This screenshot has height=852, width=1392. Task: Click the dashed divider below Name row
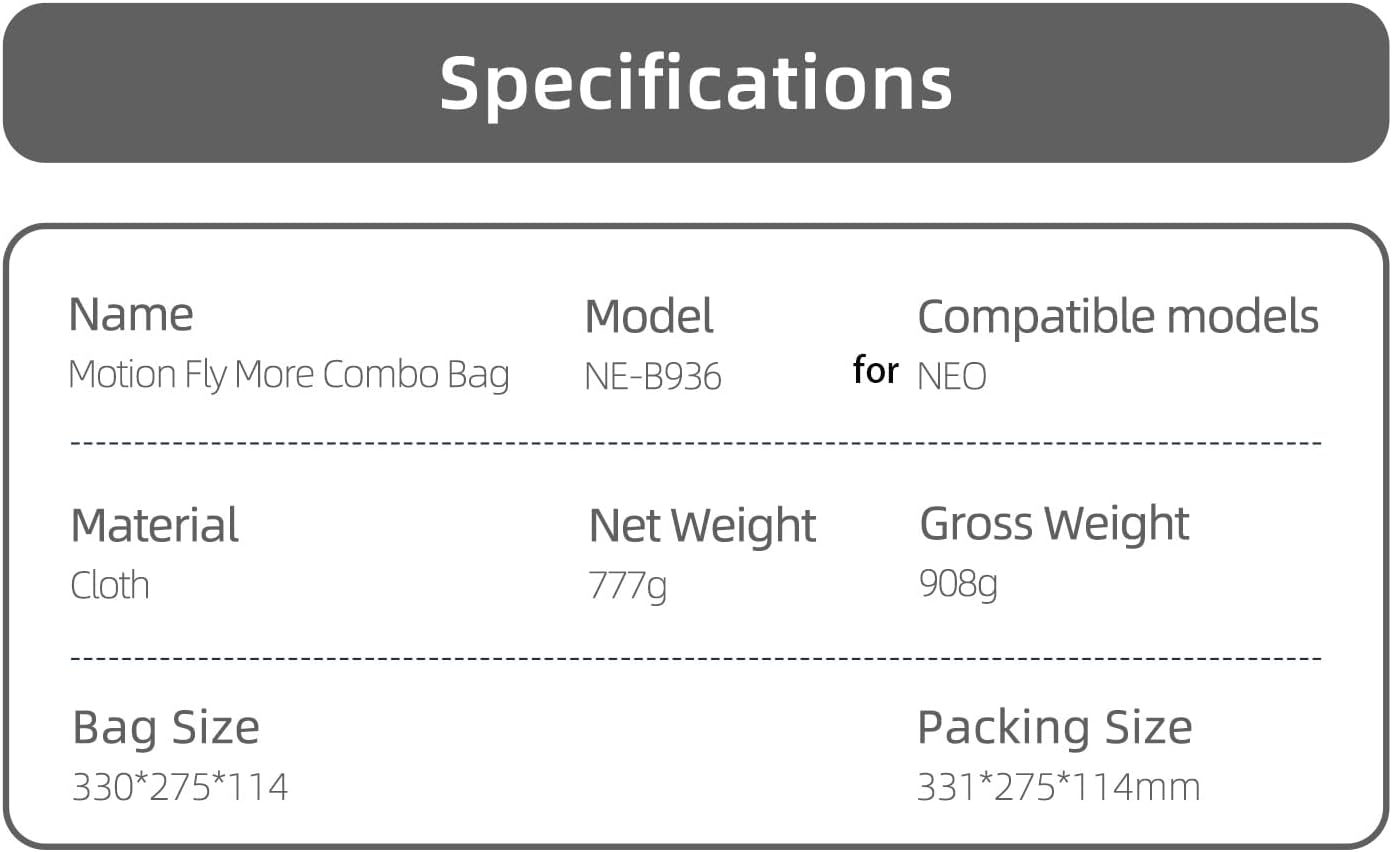[x=696, y=441]
